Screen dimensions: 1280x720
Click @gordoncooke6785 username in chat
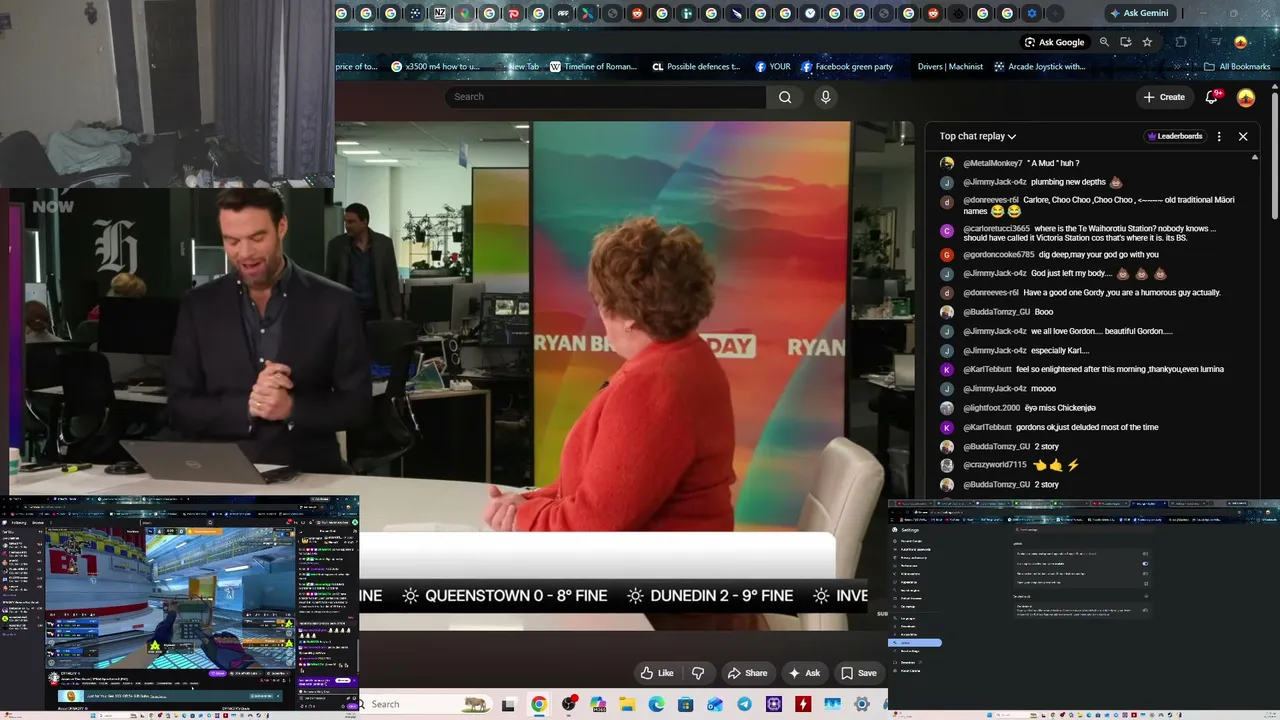pyautogui.click(x=999, y=254)
